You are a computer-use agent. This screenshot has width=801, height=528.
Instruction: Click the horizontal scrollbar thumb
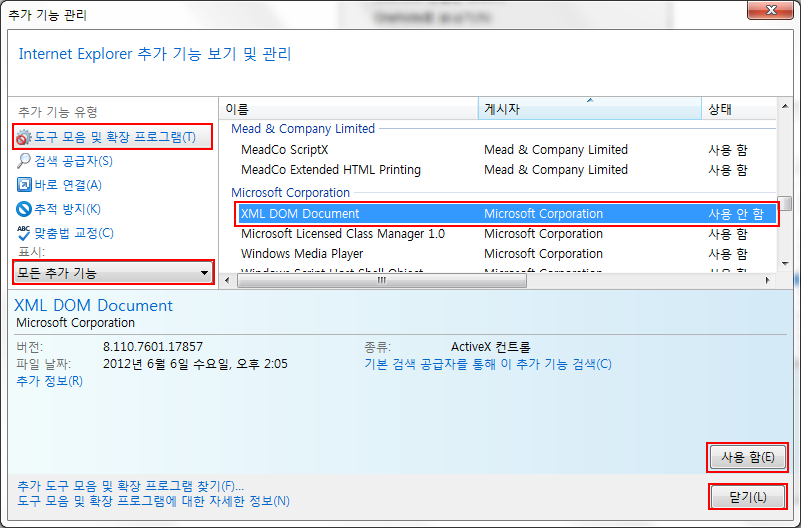pos(382,280)
